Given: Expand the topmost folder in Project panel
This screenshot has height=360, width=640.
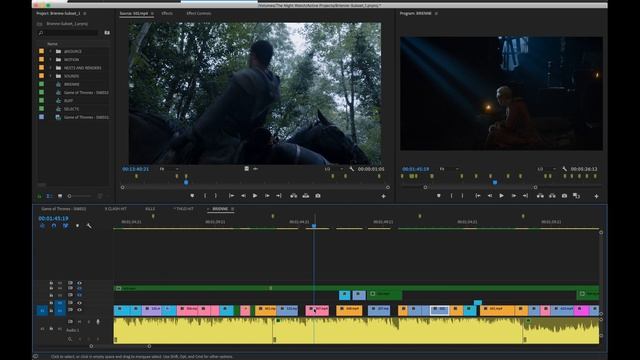Looking at the screenshot, I should click(x=51, y=51).
